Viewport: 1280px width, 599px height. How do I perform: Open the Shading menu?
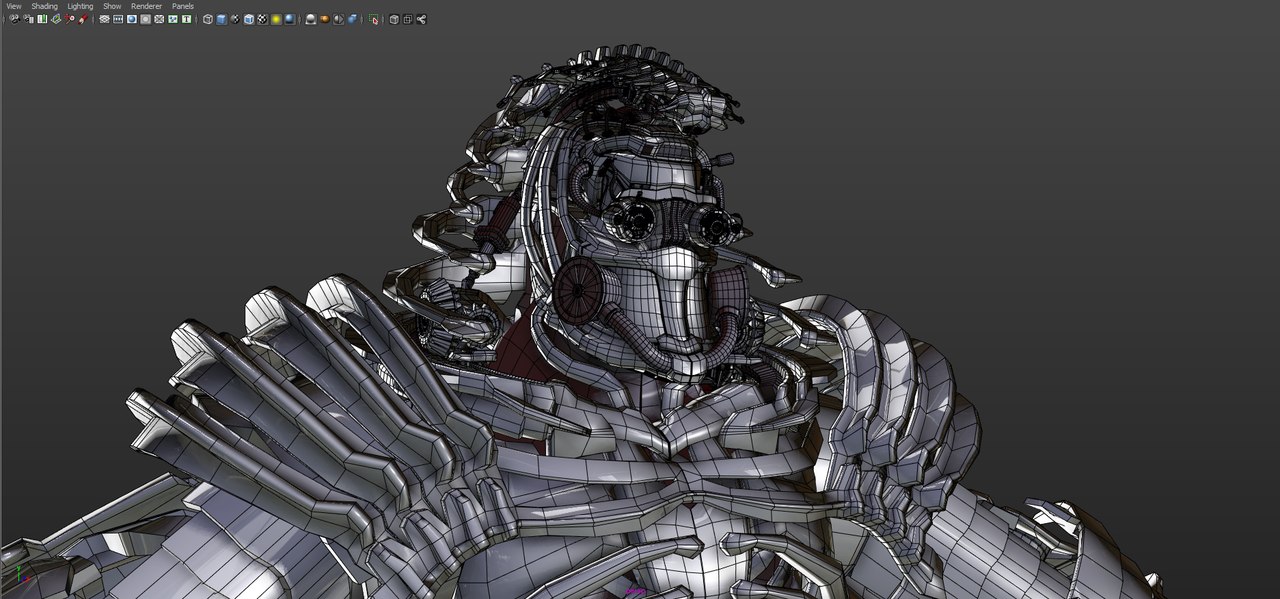pyautogui.click(x=45, y=6)
